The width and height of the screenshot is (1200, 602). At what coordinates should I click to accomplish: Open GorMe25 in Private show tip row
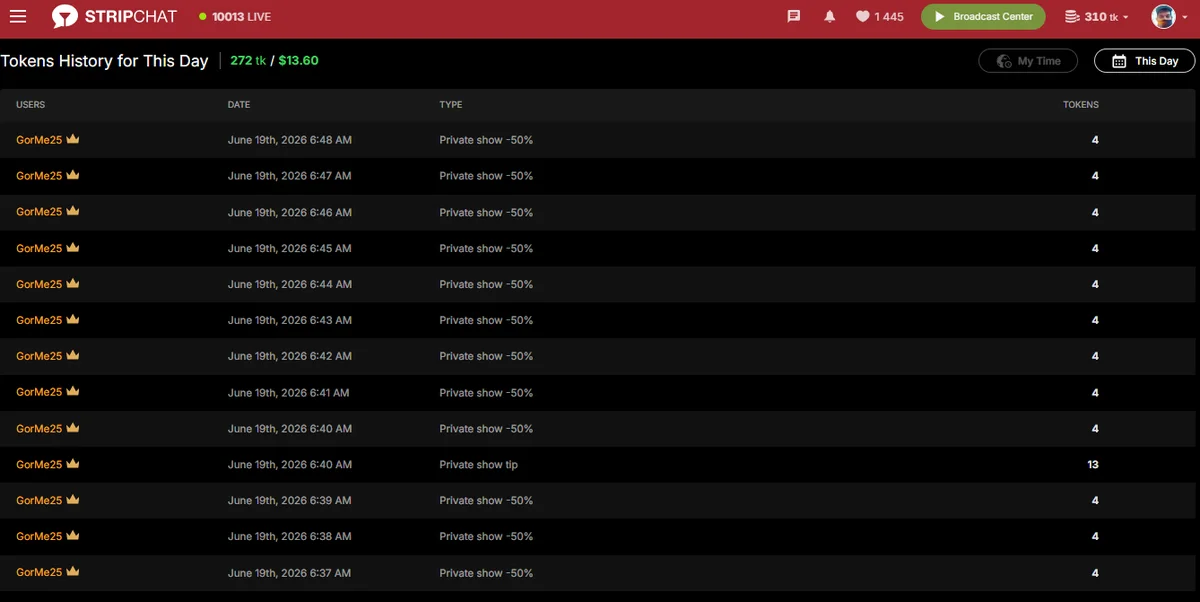[x=39, y=464]
